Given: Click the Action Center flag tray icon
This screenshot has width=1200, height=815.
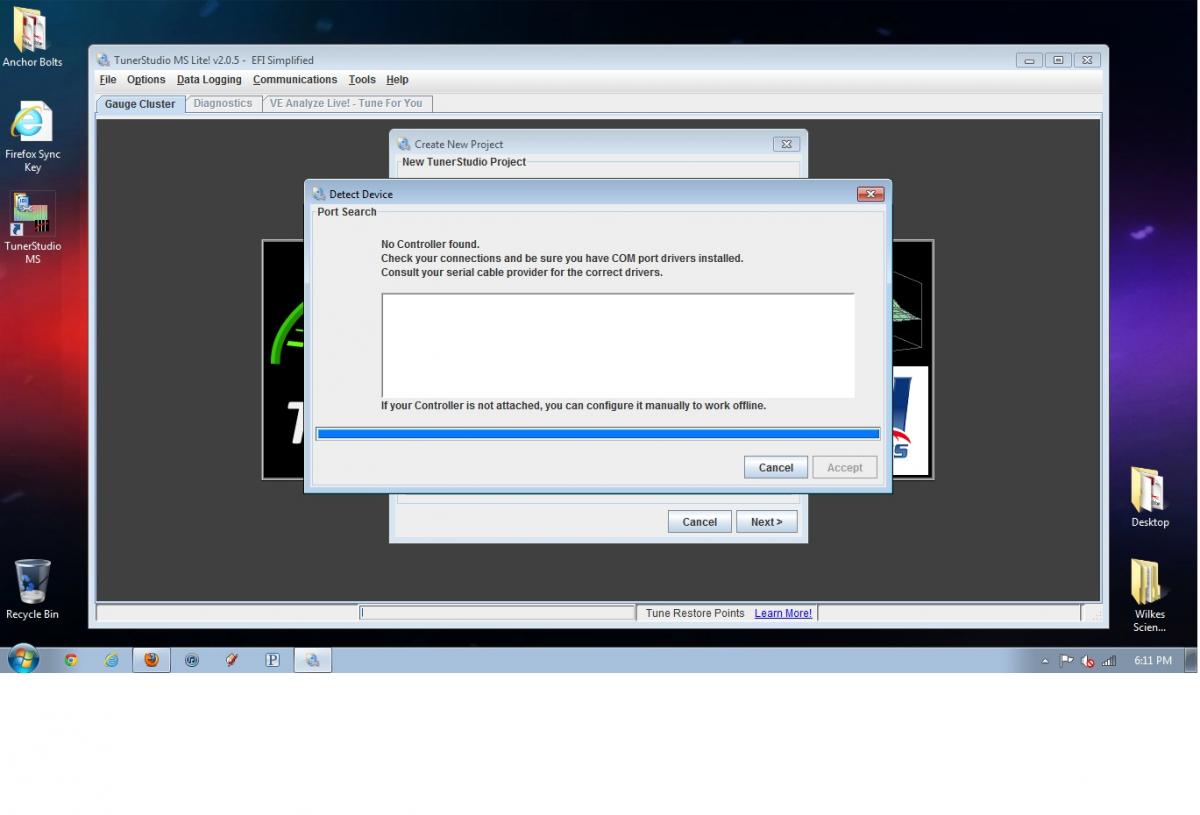Looking at the screenshot, I should point(1067,661).
